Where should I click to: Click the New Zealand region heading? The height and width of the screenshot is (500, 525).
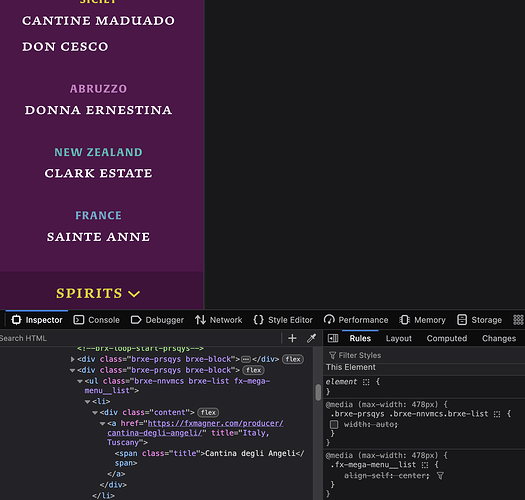(98, 152)
